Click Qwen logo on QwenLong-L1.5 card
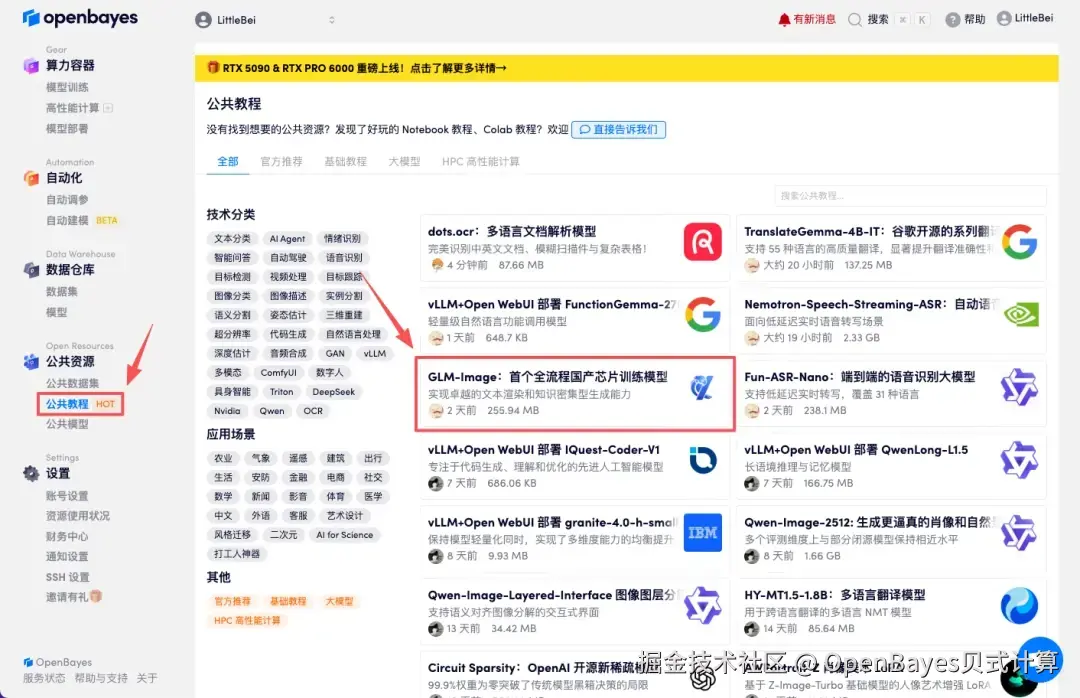Viewport: 1080px width, 698px height. point(1019,460)
